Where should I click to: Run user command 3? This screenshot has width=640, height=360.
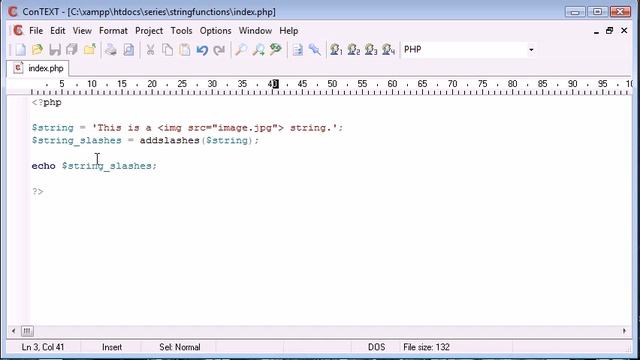[x=371, y=50]
